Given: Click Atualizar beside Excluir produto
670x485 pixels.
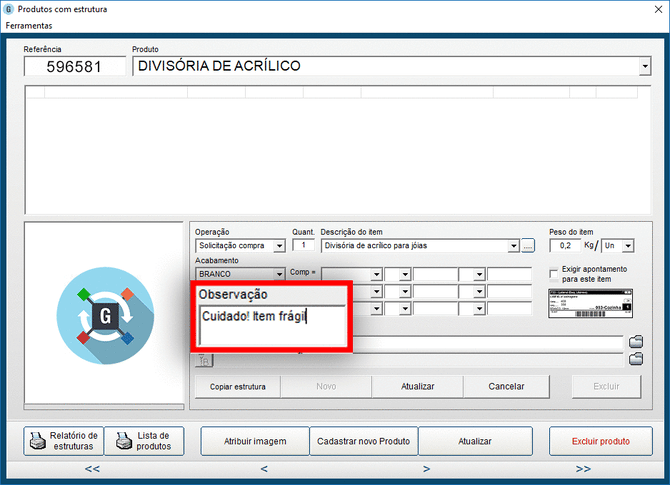Looking at the screenshot, I should (x=475, y=441).
